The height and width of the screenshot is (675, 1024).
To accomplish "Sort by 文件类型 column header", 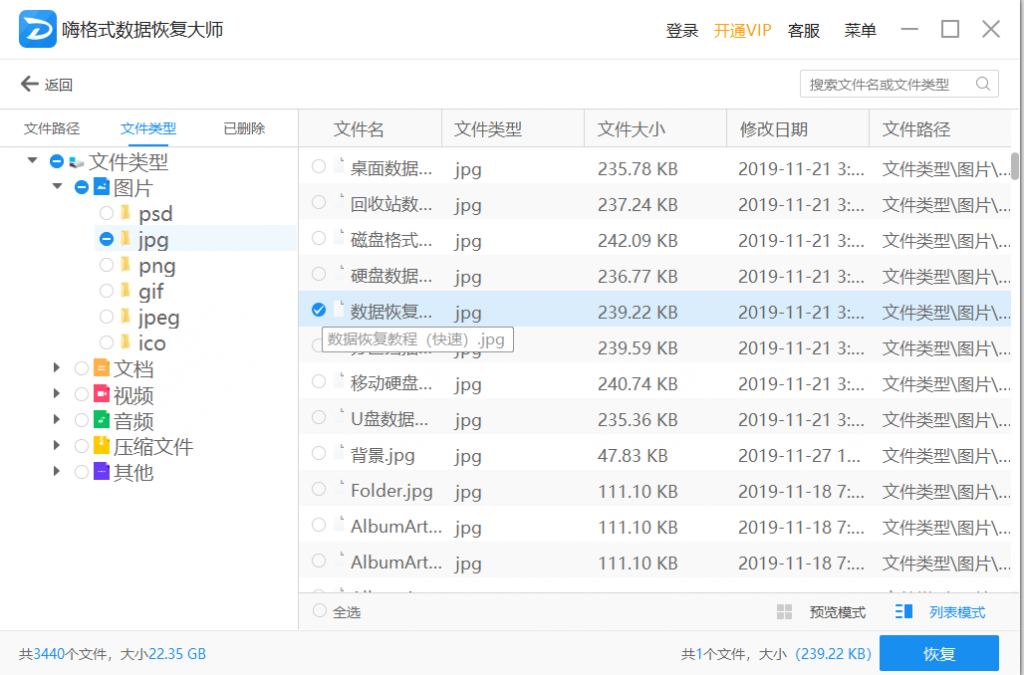I will click(x=488, y=129).
